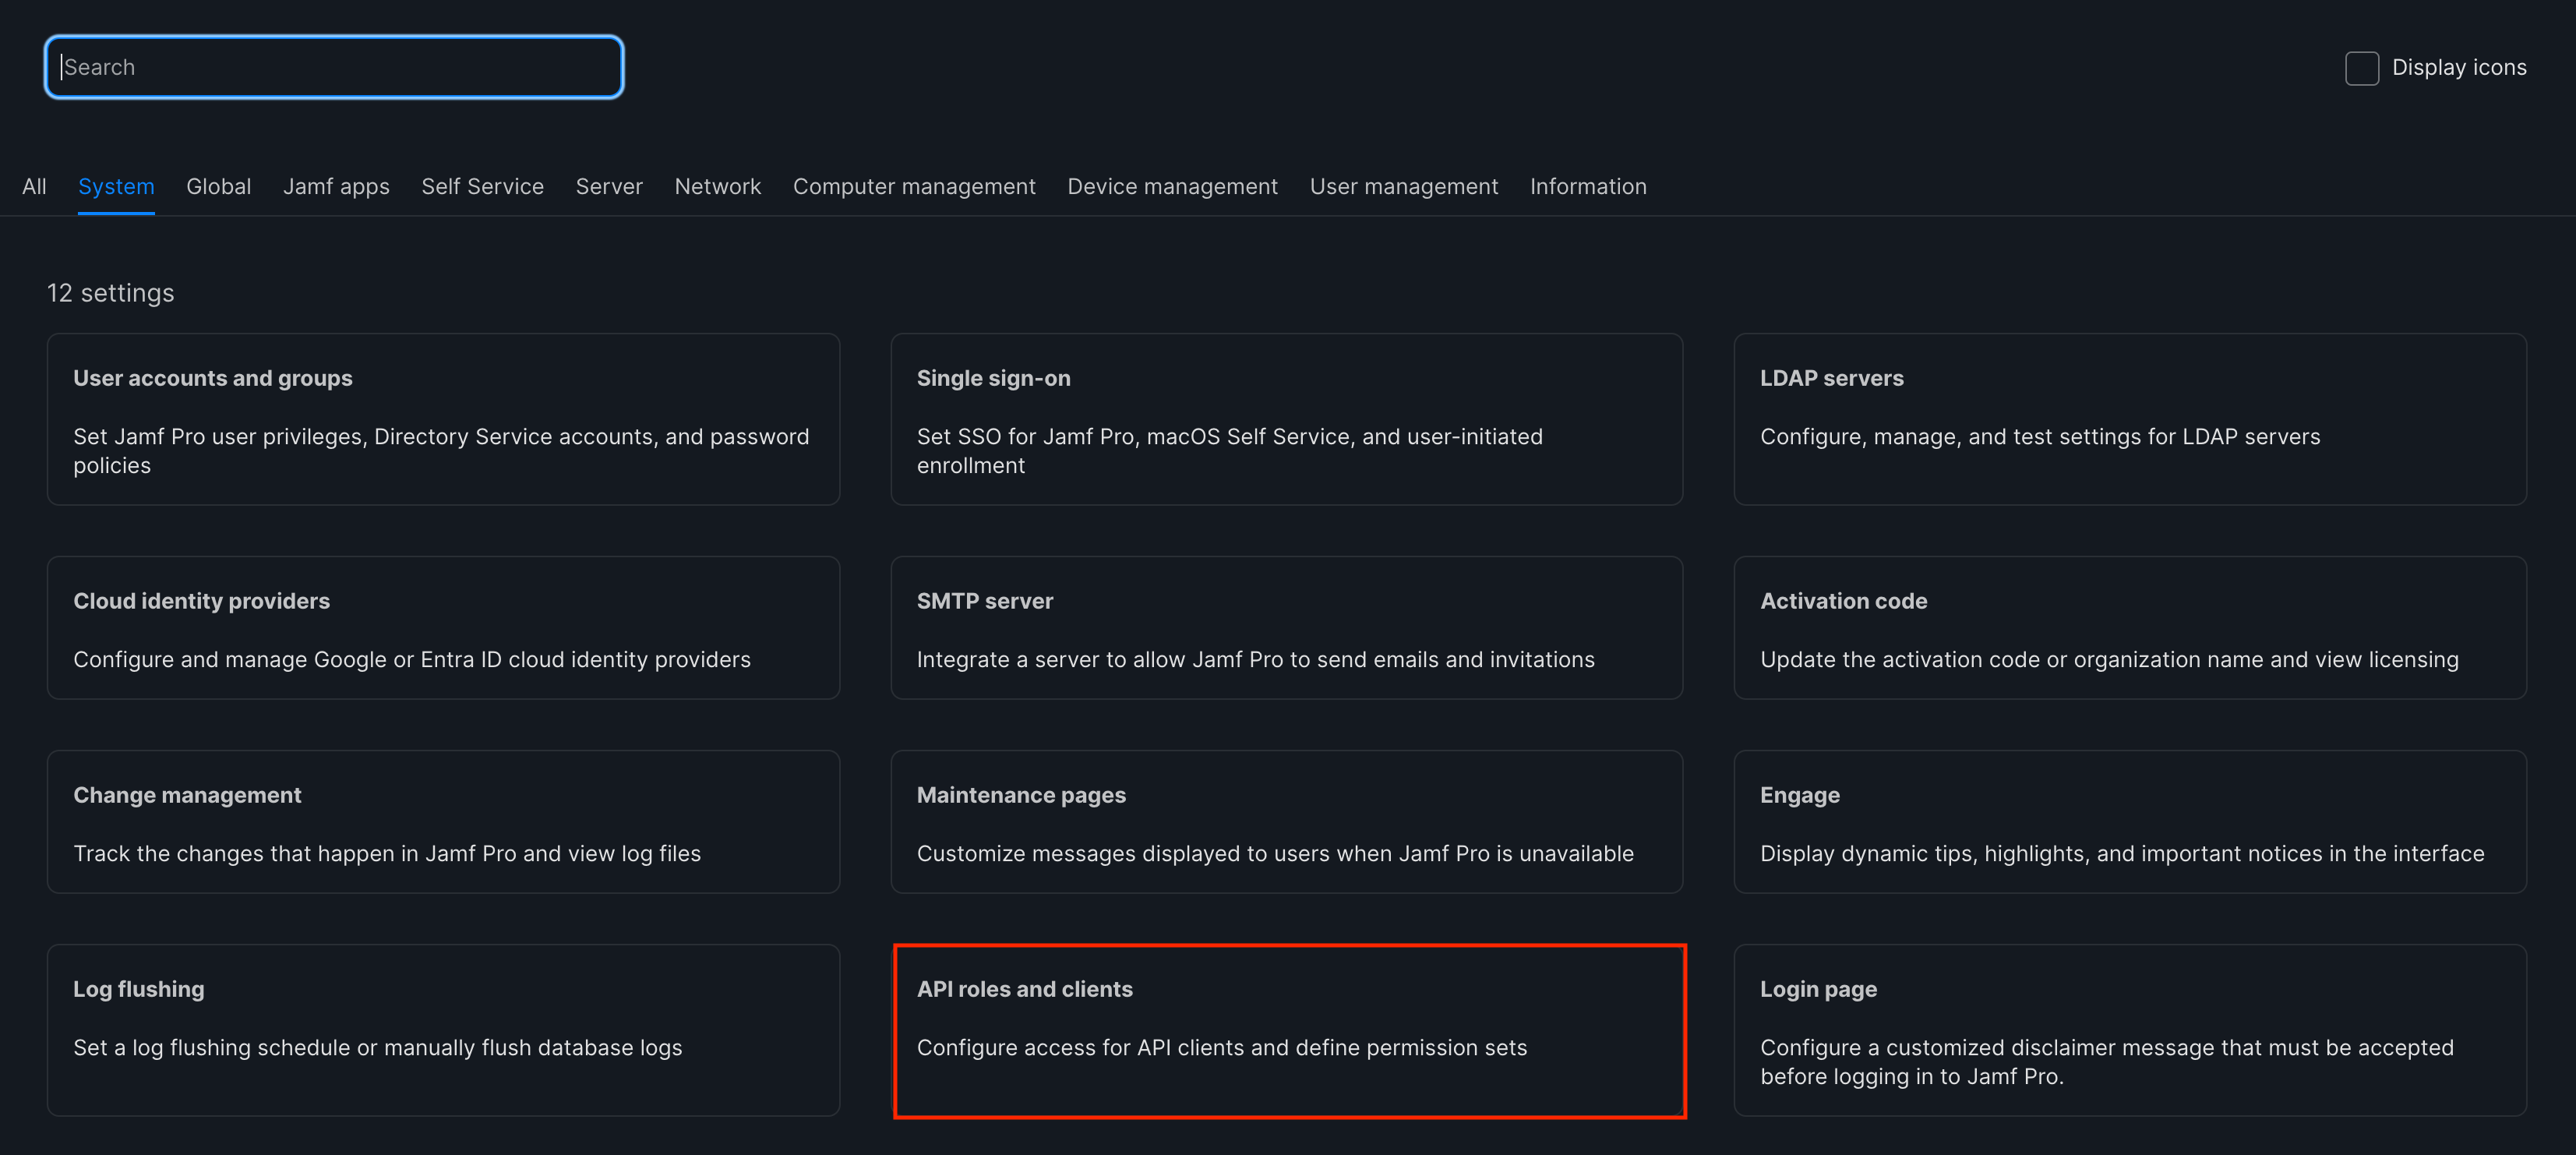The image size is (2576, 1155).
Task: Open the Device management tab
Action: coord(1172,186)
